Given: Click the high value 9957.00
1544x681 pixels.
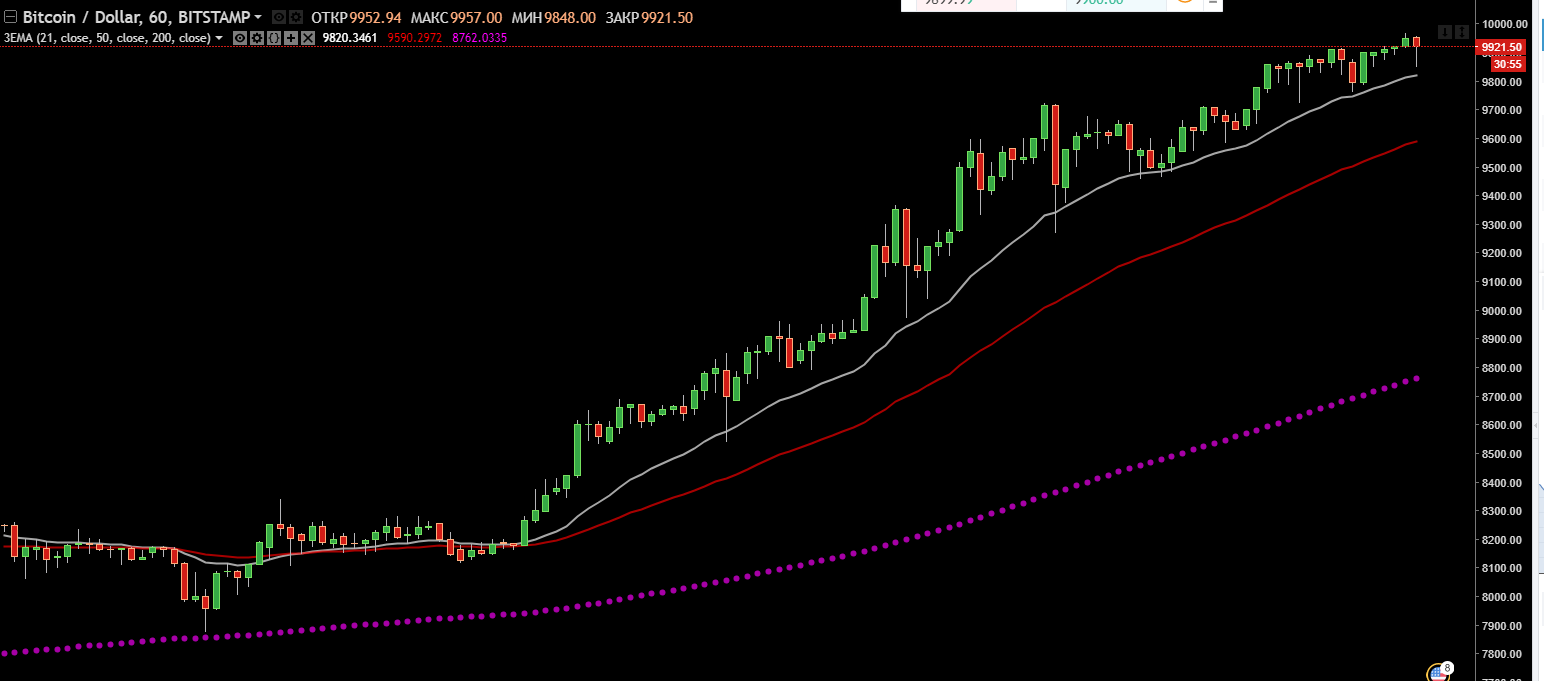Looking at the screenshot, I should [476, 18].
